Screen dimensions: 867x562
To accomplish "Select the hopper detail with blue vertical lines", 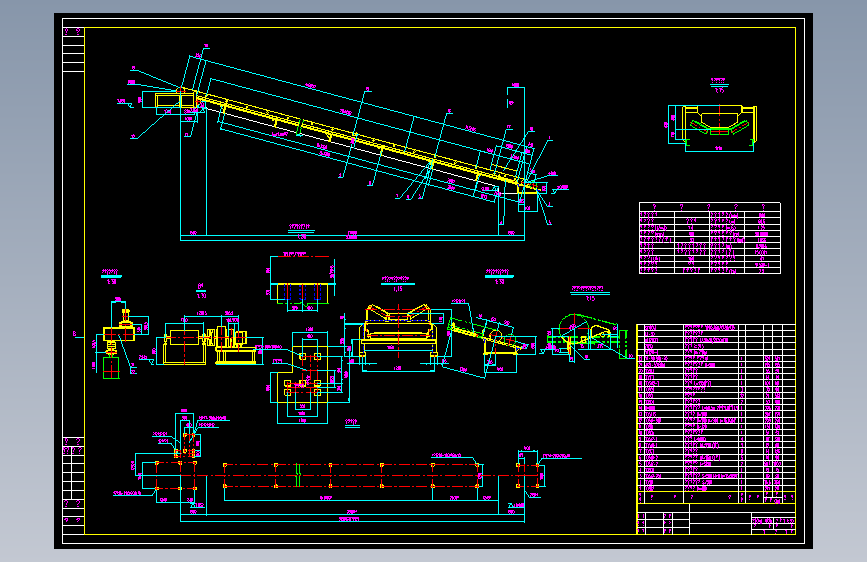I will [302, 282].
